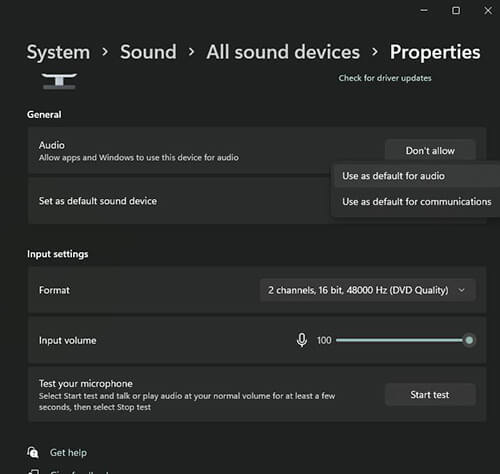Click the input volume slider handle
The image size is (500, 474).
[469, 340]
